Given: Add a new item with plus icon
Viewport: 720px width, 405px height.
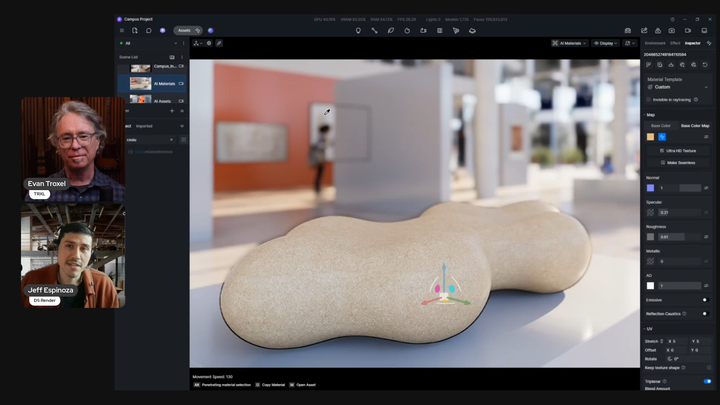Looking at the screenshot, I should point(172,111).
